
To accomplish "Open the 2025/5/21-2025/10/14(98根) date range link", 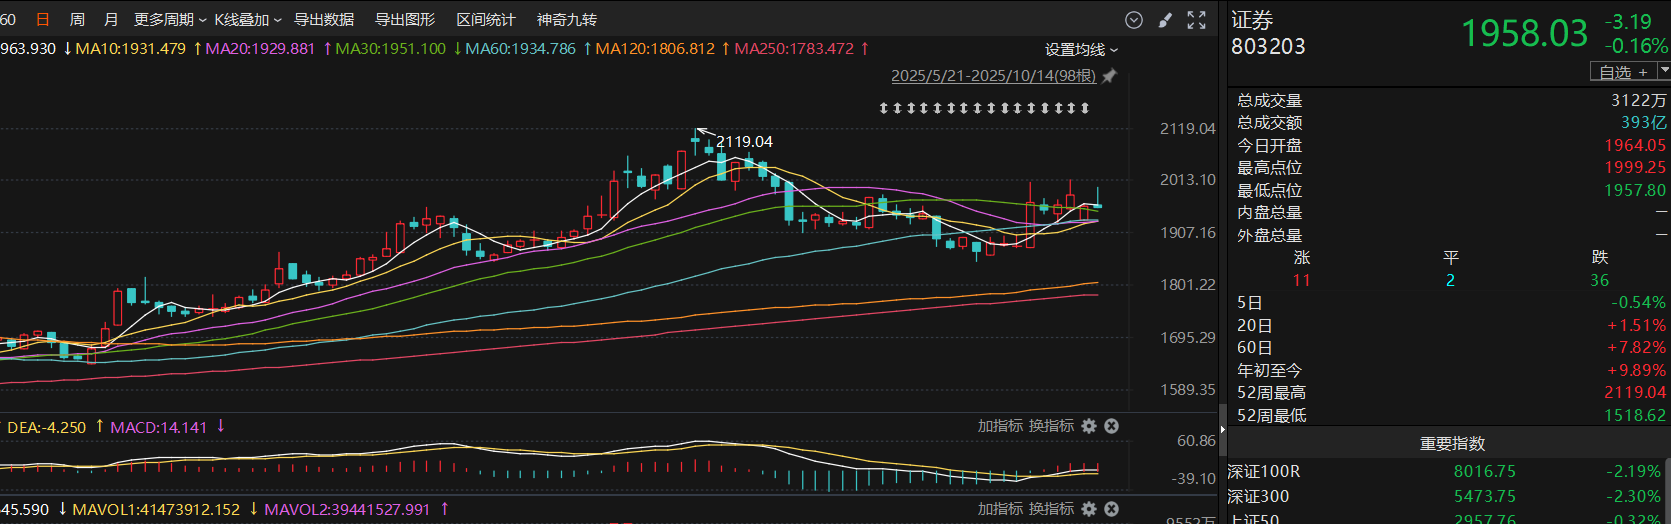I will point(993,76).
